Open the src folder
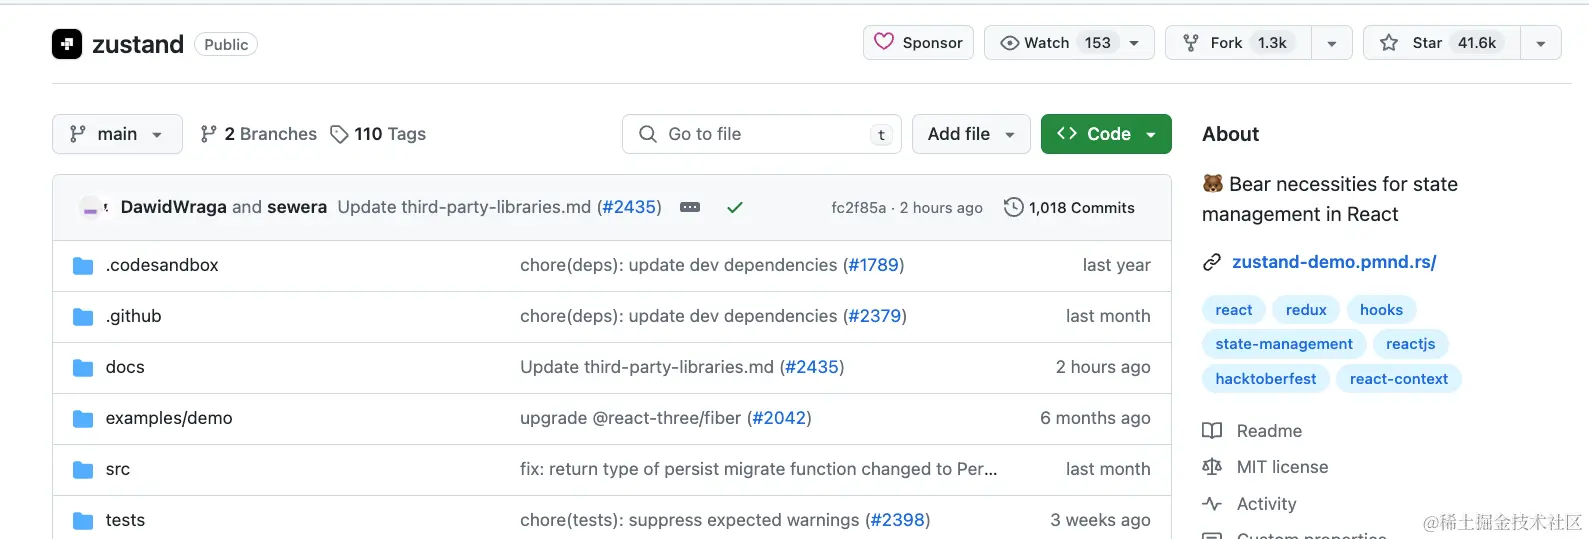 pyautogui.click(x=118, y=469)
